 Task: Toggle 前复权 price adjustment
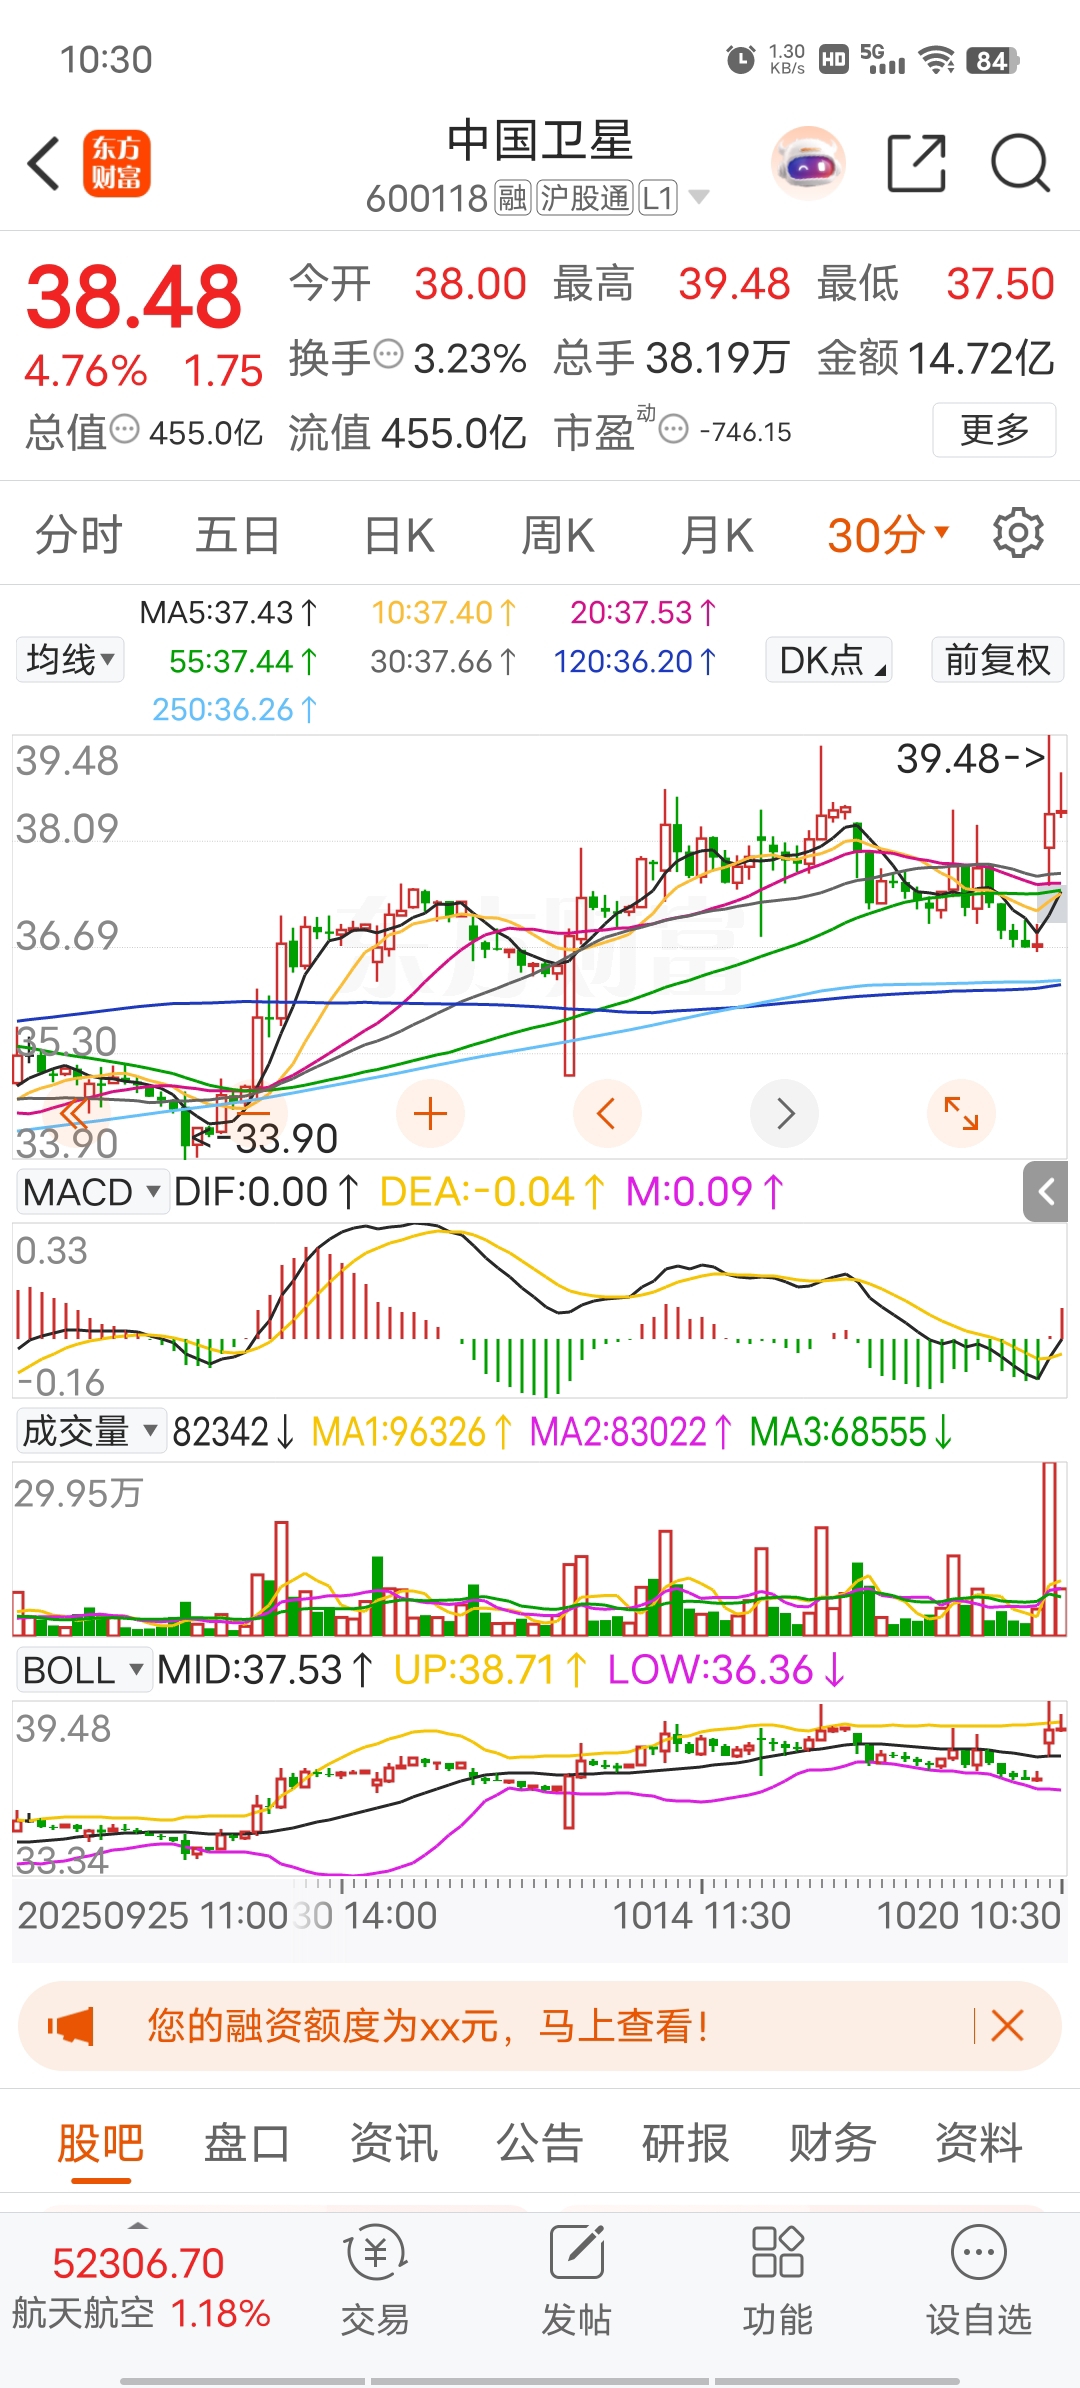[998, 660]
